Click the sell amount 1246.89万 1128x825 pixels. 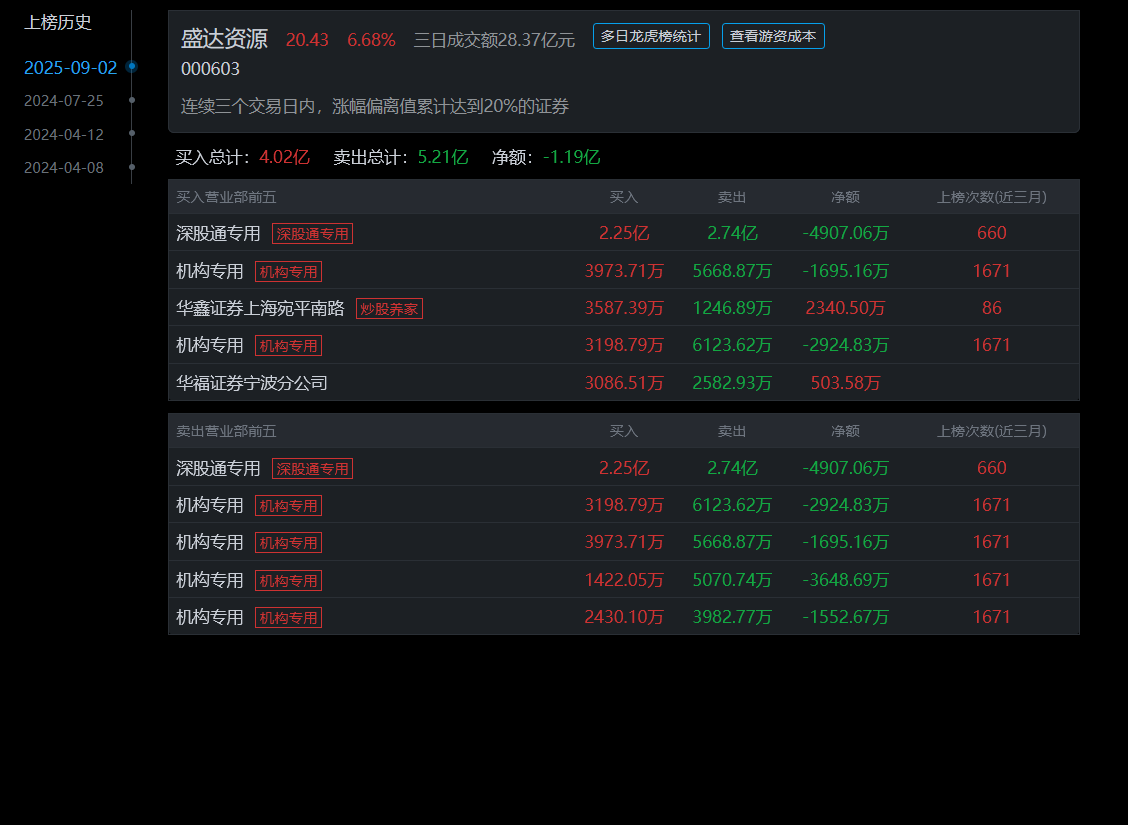(732, 308)
